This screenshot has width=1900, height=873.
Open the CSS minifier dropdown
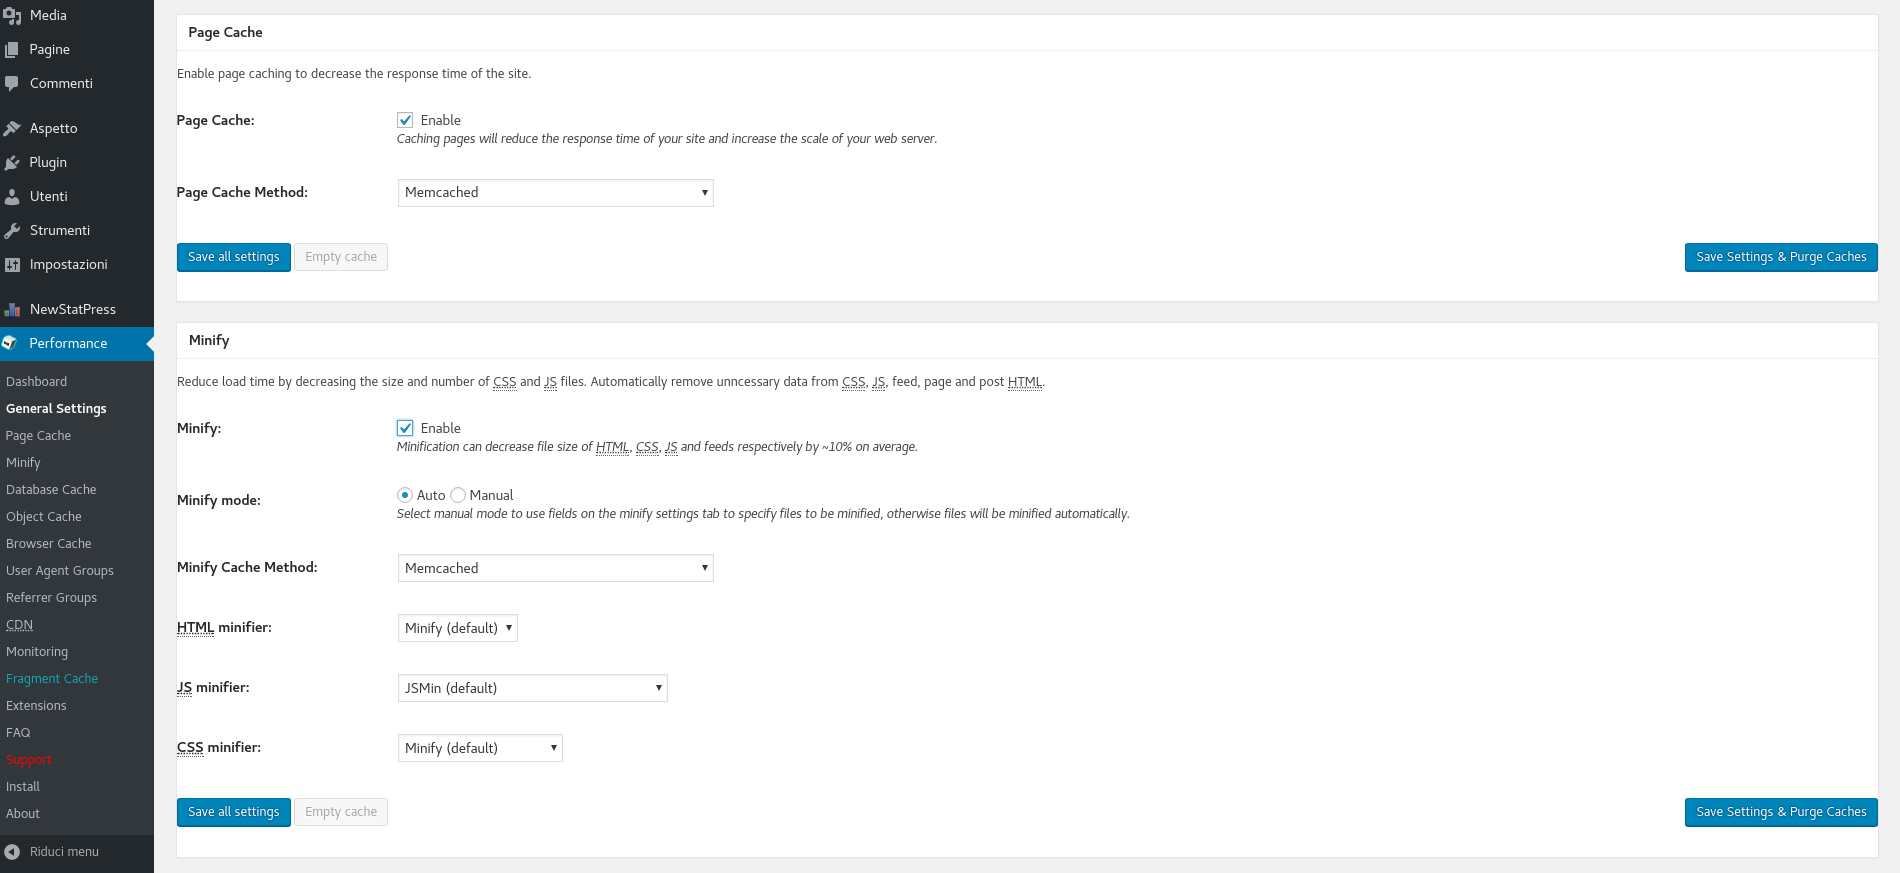[x=480, y=748]
